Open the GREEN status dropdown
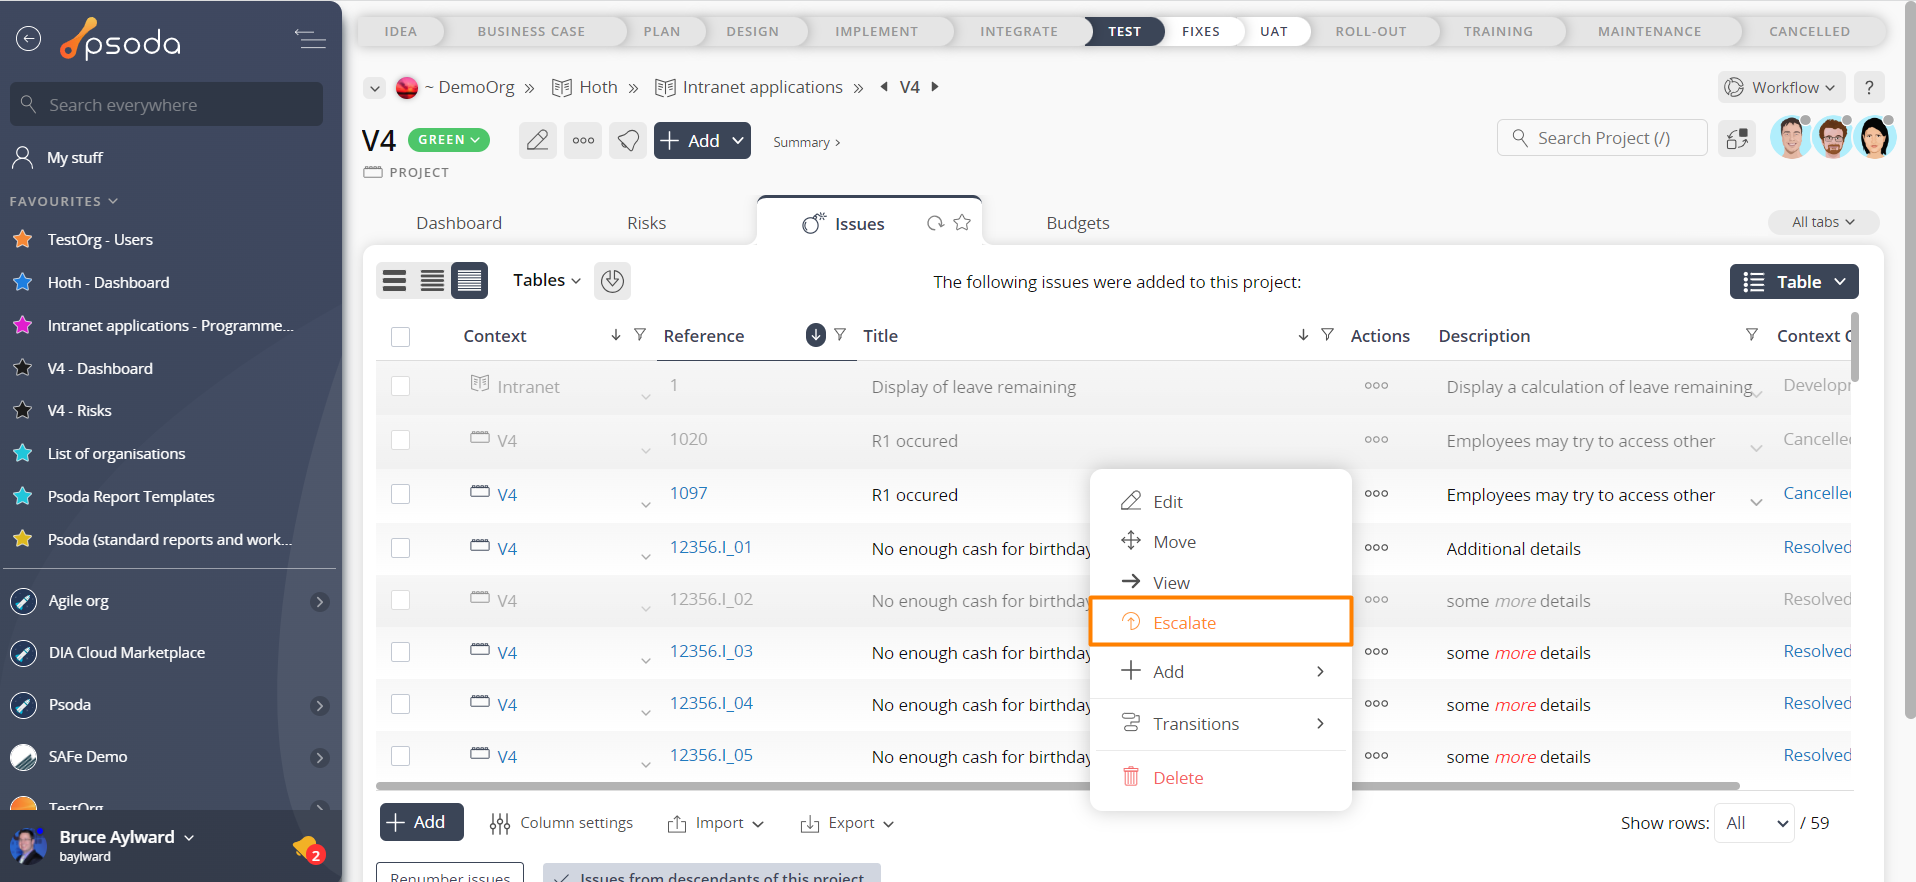The width and height of the screenshot is (1916, 882). coord(449,140)
